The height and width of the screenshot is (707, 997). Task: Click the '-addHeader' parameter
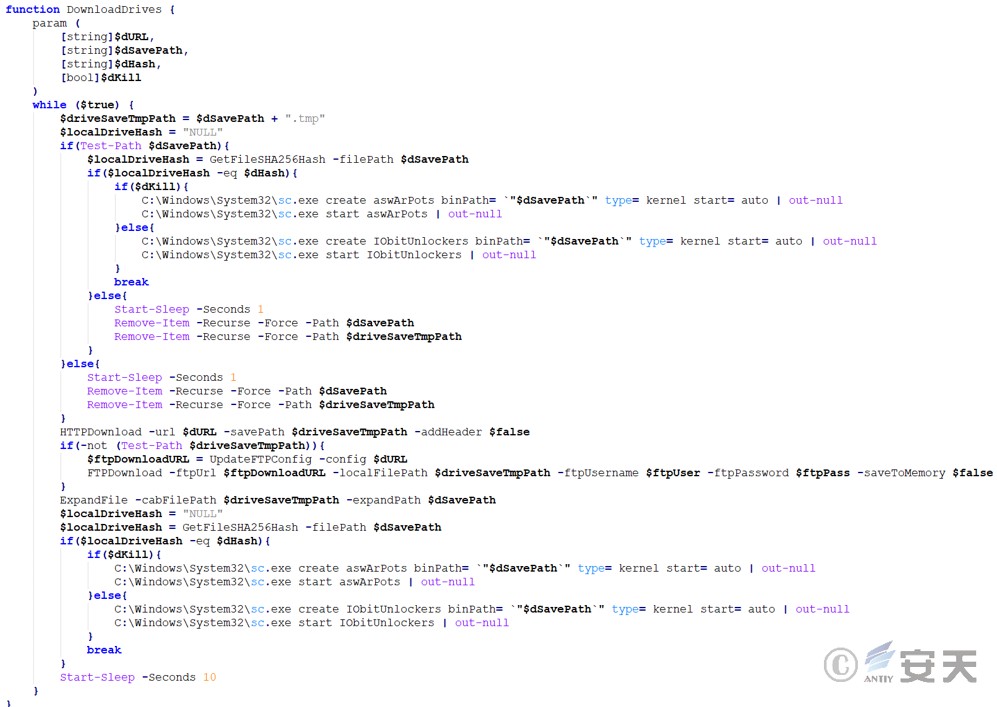(448, 432)
